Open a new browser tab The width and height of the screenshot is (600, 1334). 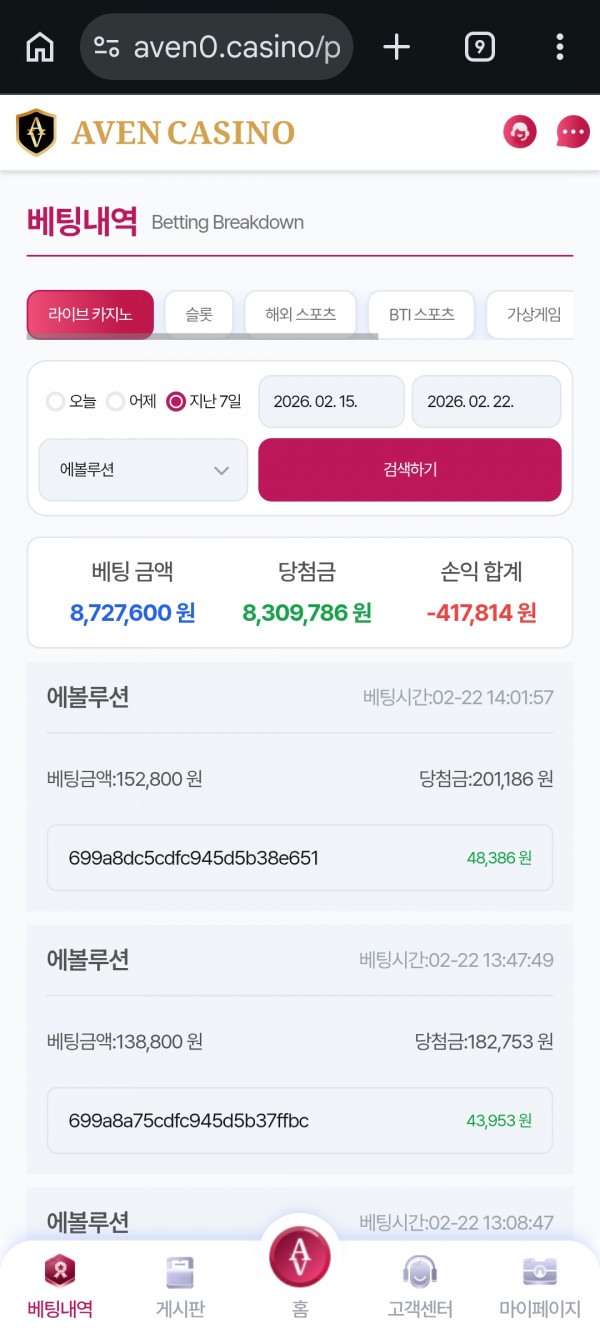(396, 46)
